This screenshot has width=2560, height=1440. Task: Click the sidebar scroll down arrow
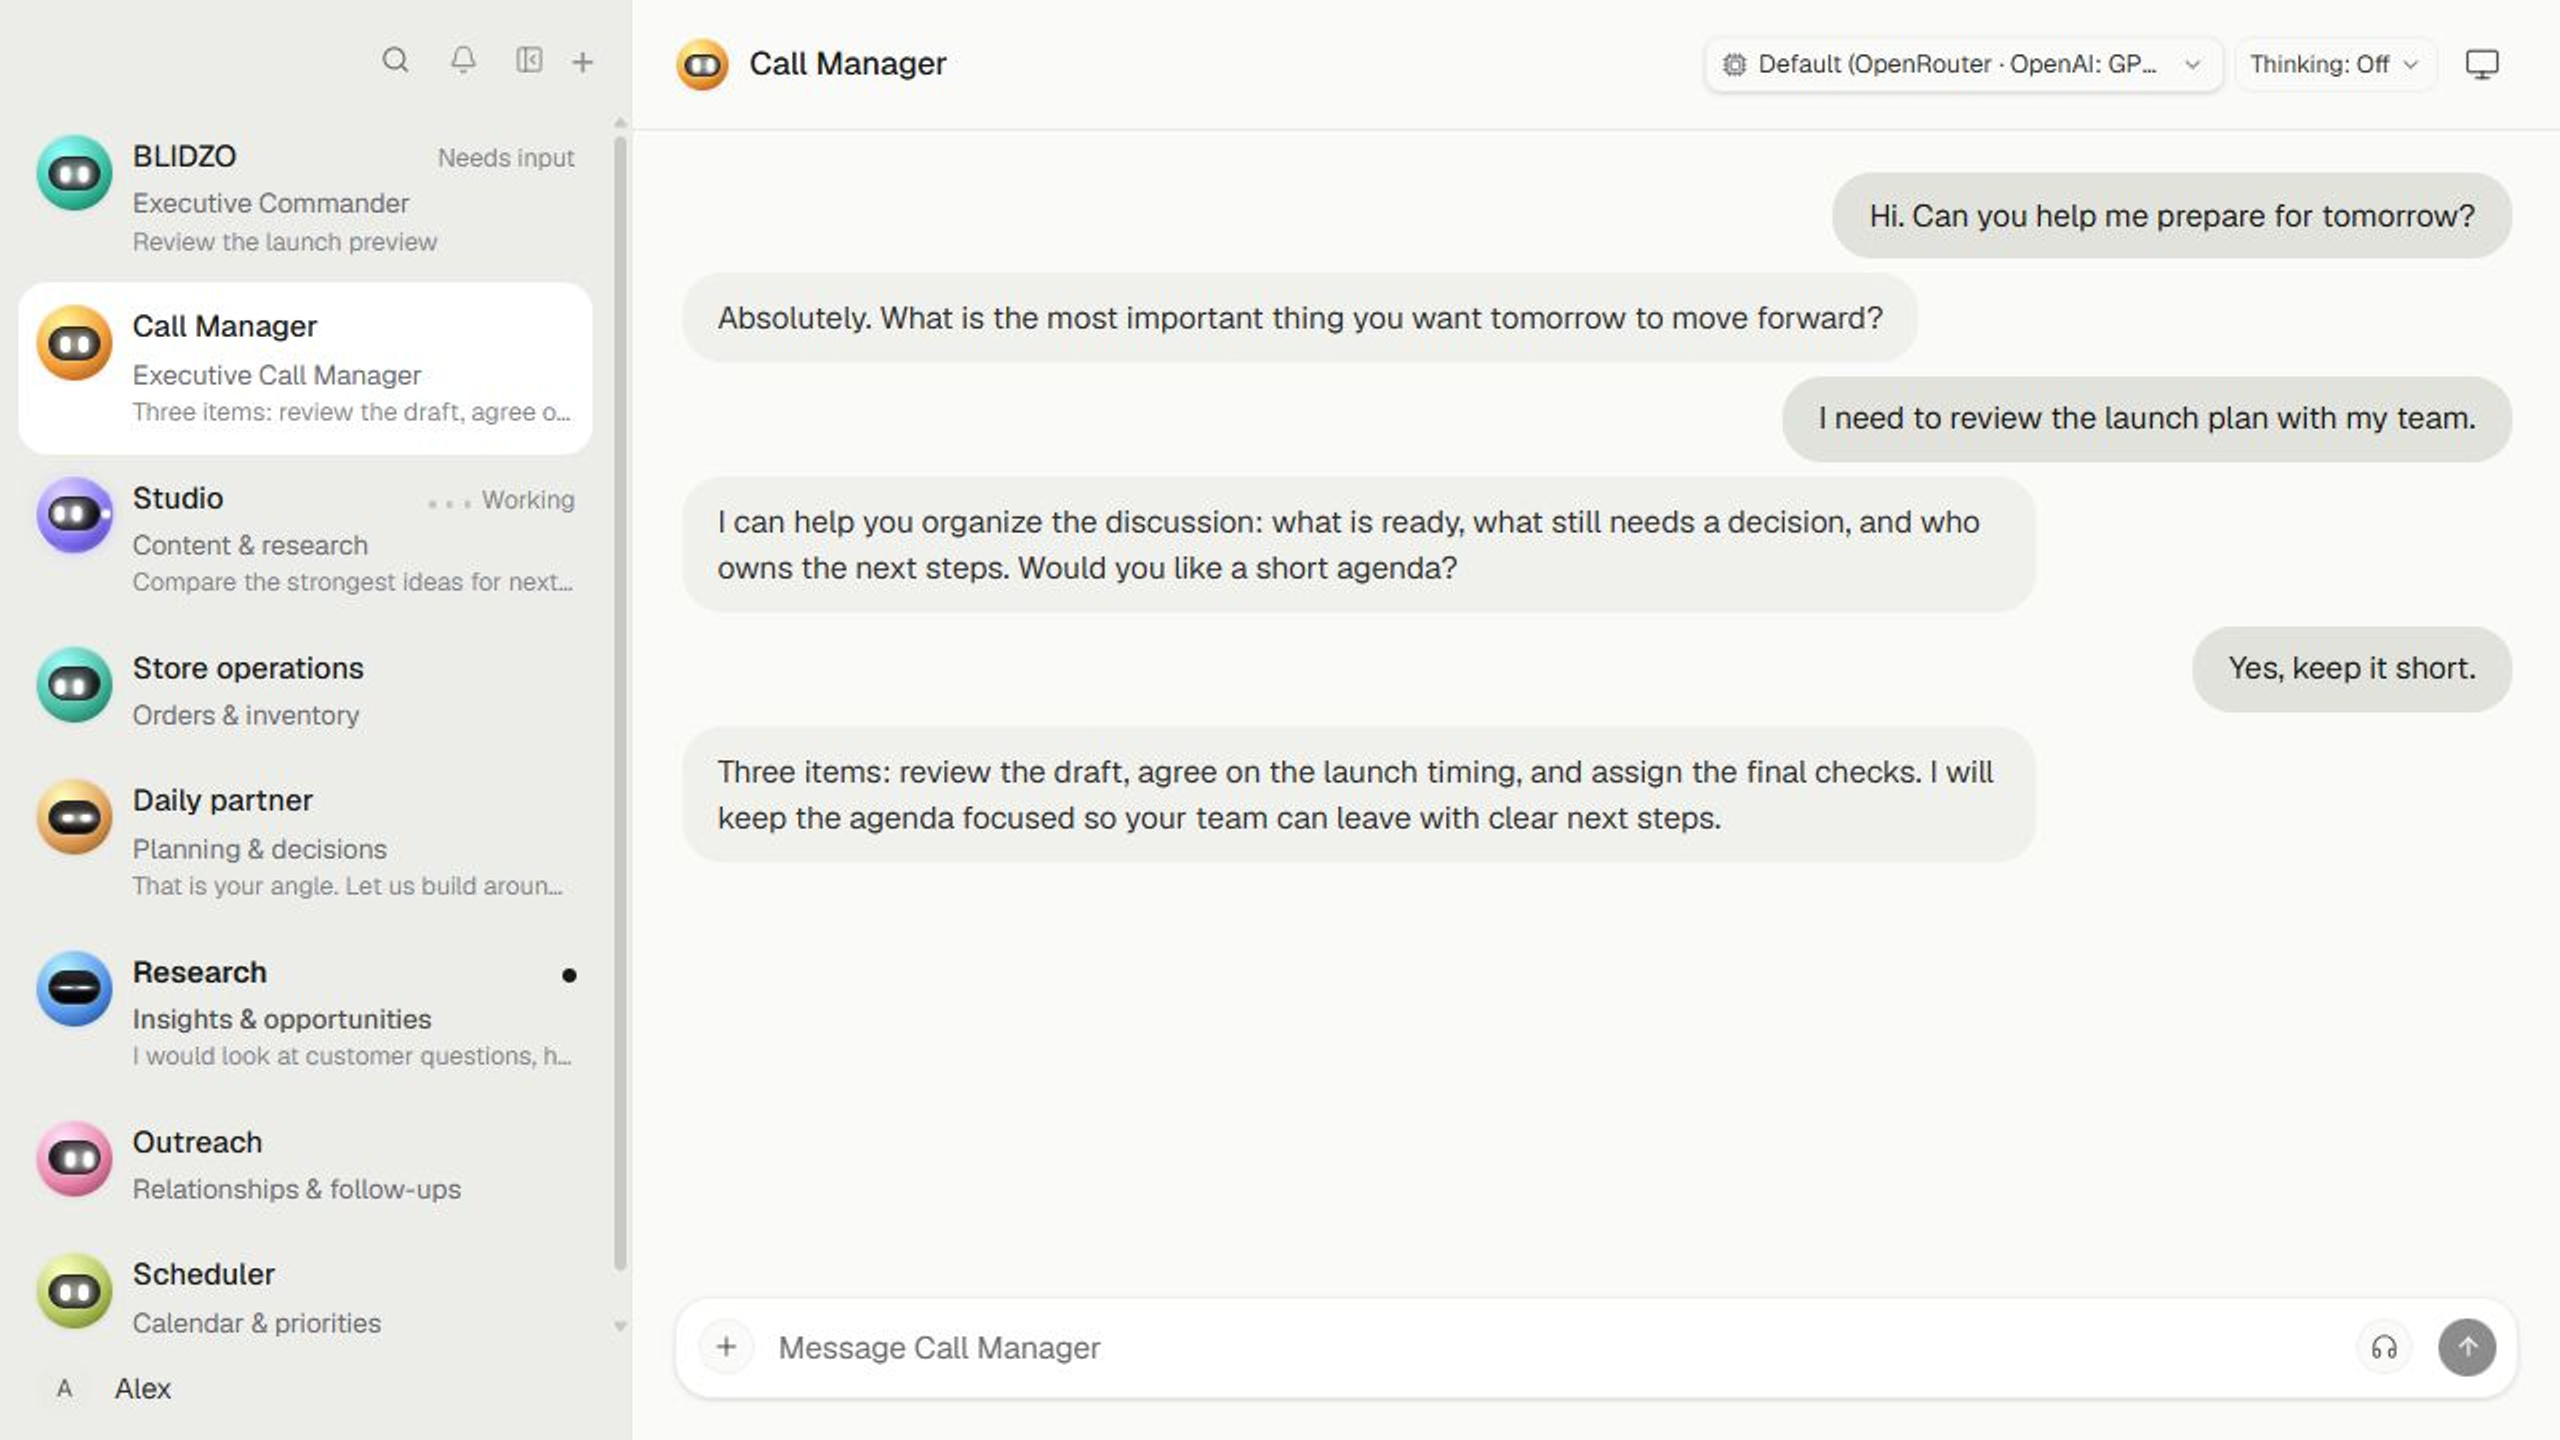click(620, 1326)
